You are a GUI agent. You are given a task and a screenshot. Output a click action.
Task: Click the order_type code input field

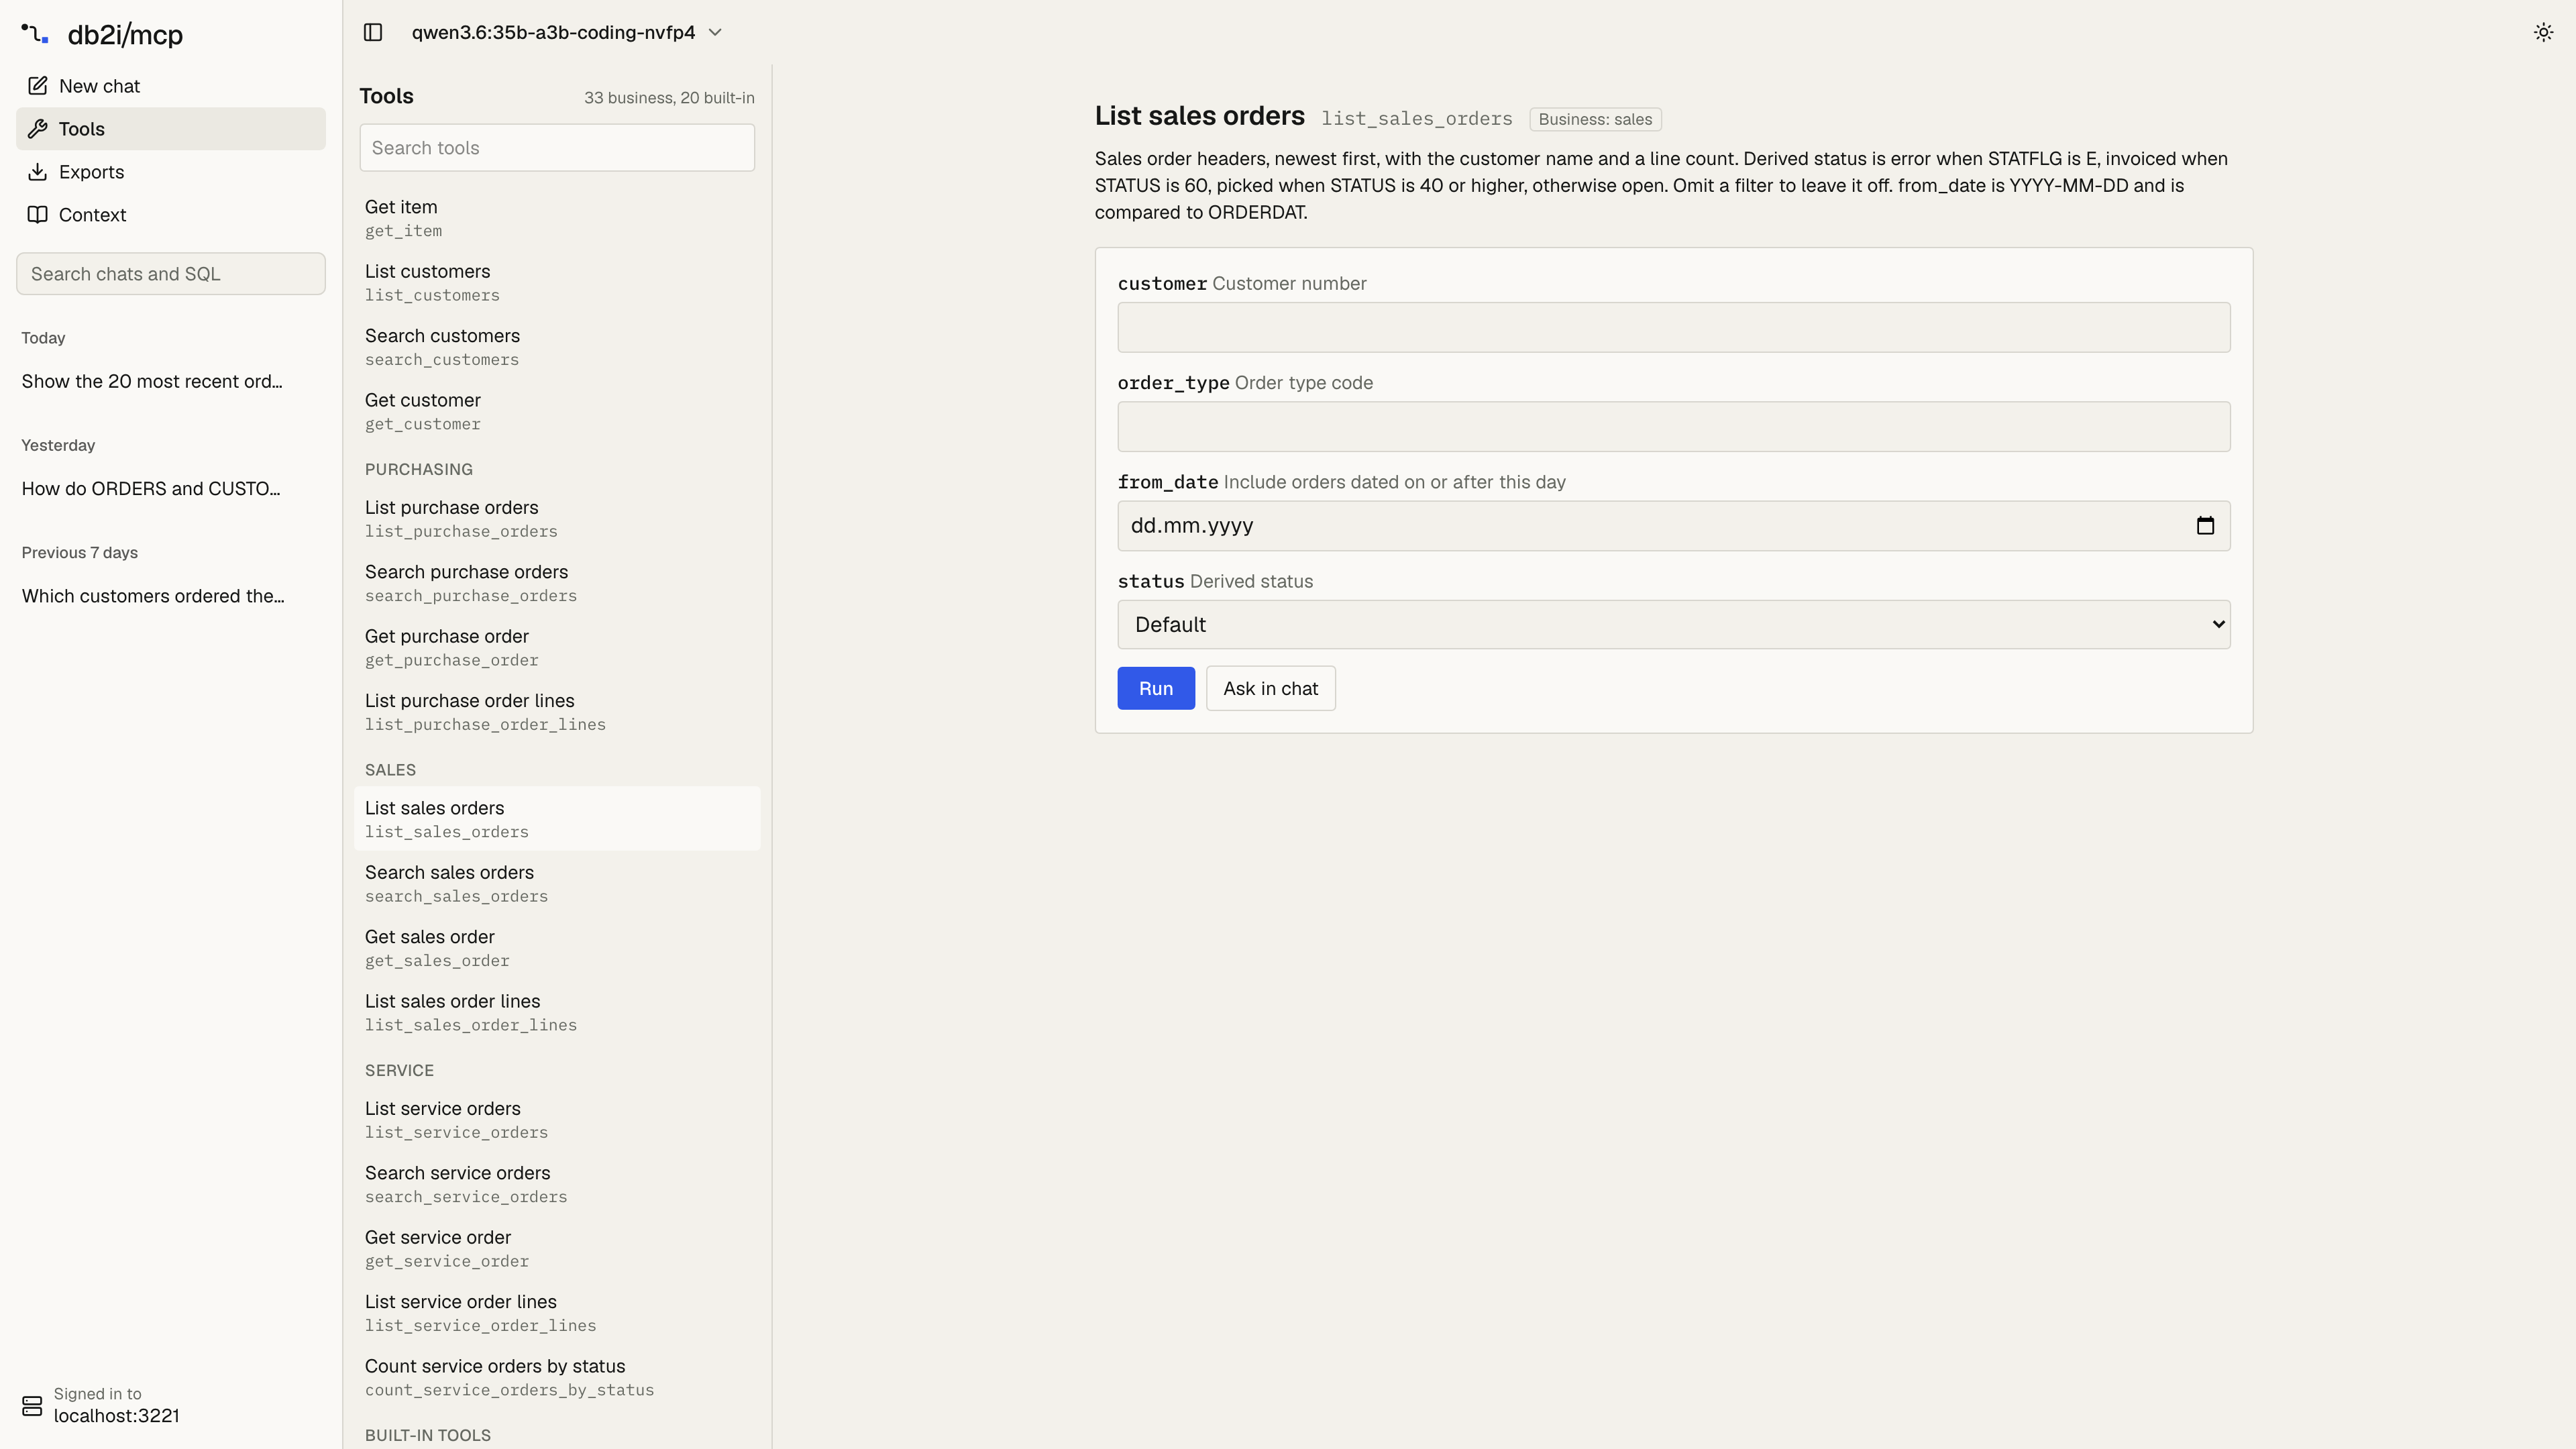point(1673,427)
